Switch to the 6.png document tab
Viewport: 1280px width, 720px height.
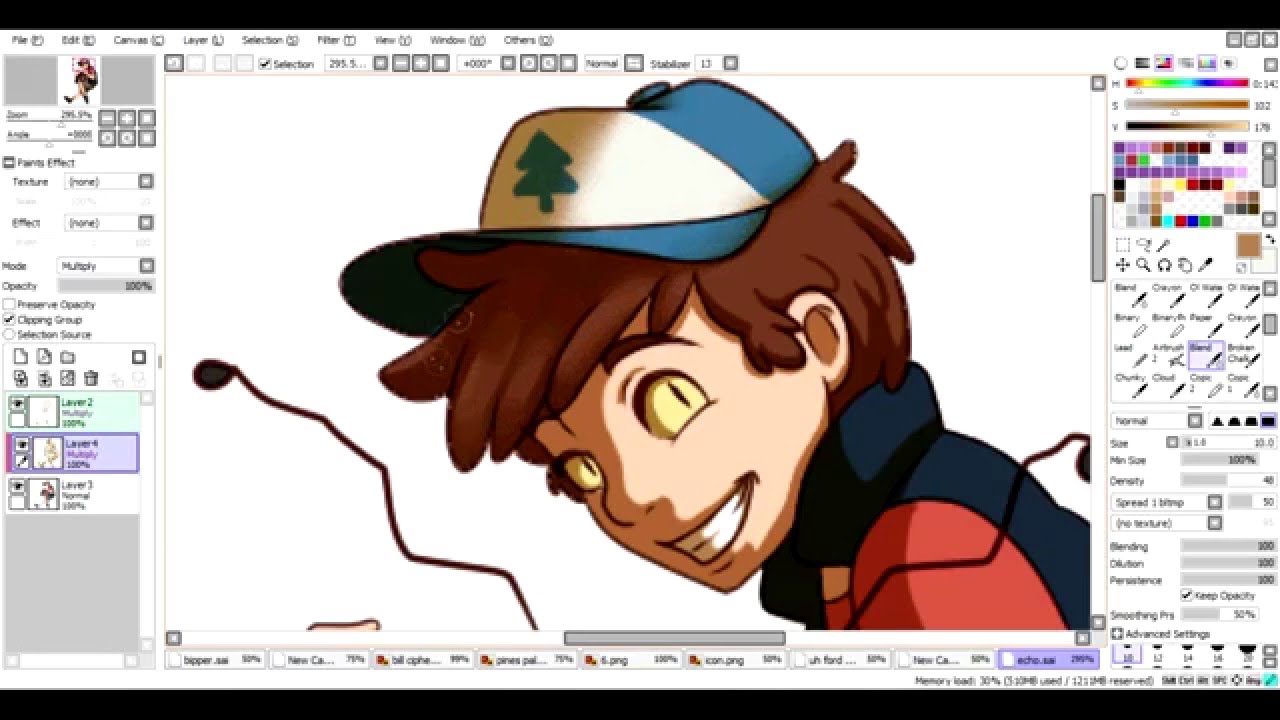(x=632, y=660)
